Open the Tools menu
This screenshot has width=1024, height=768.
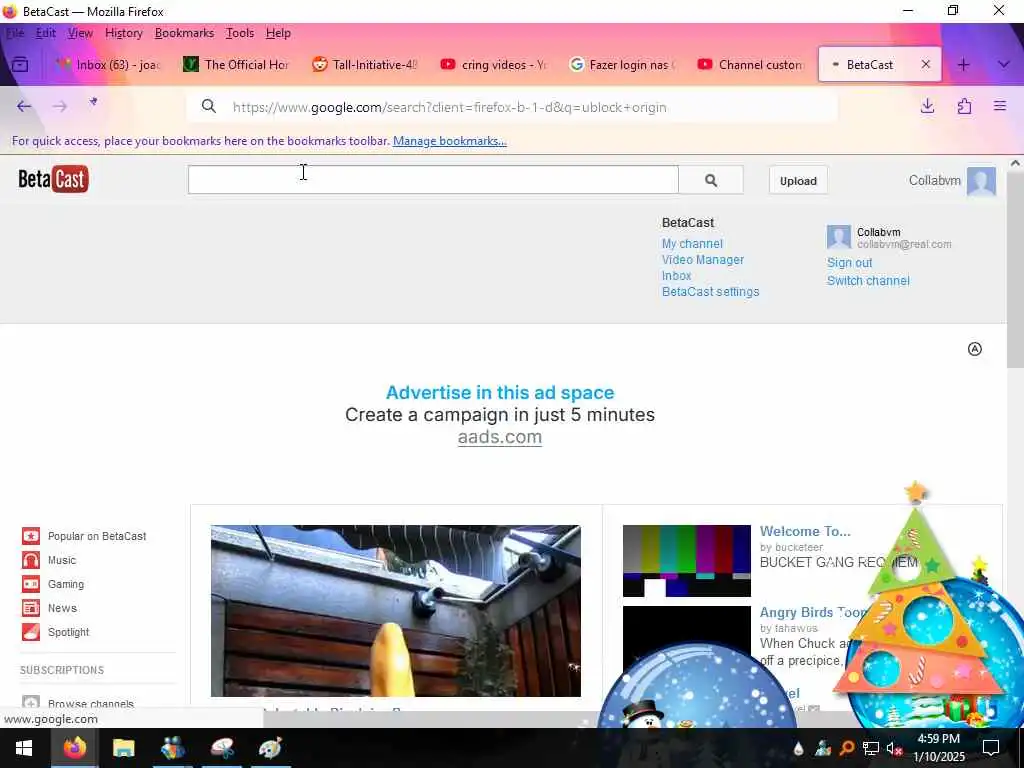click(240, 33)
